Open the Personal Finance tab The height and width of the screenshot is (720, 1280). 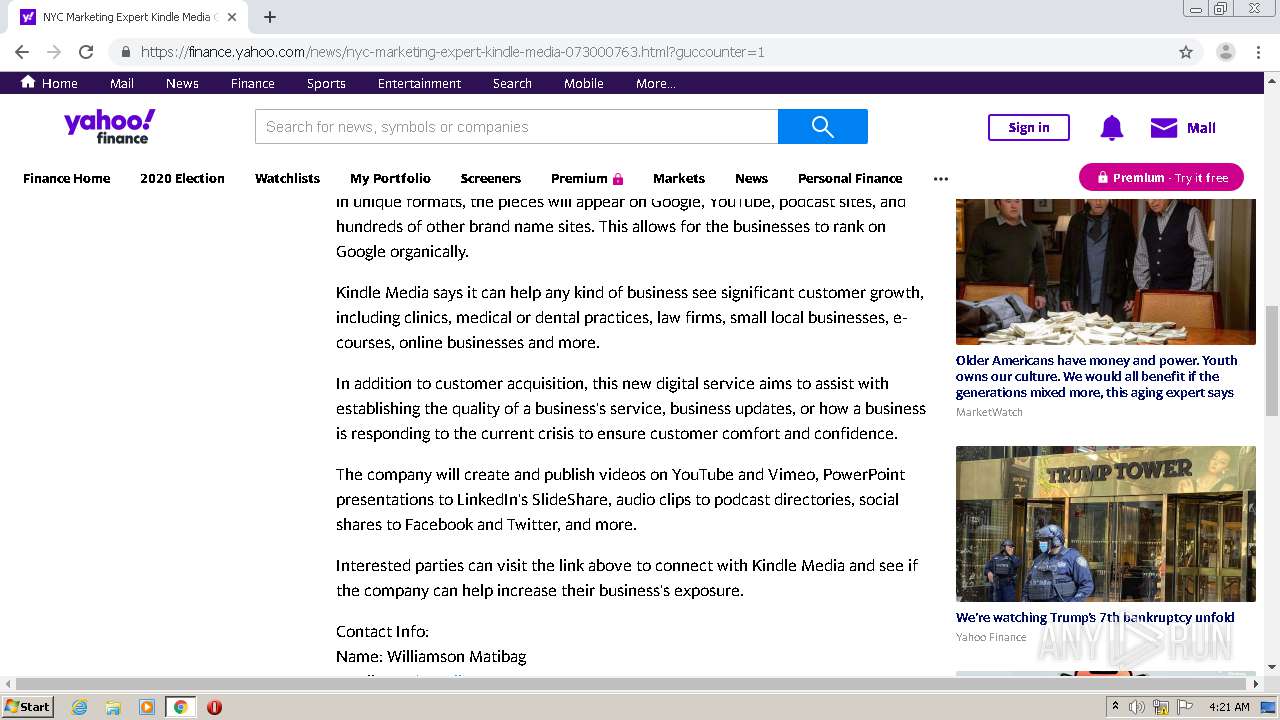[x=850, y=178]
